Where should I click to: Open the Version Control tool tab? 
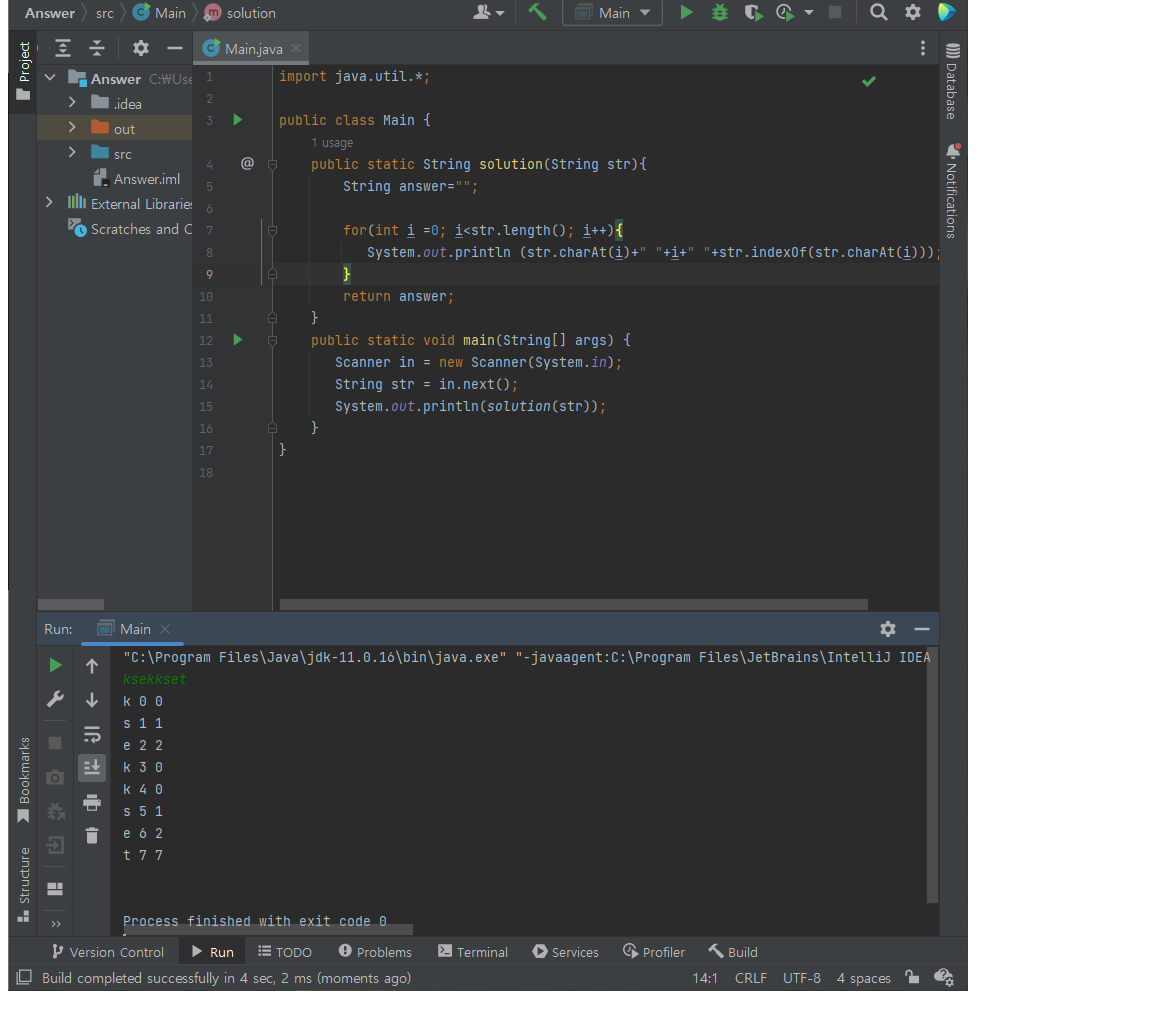click(x=108, y=951)
